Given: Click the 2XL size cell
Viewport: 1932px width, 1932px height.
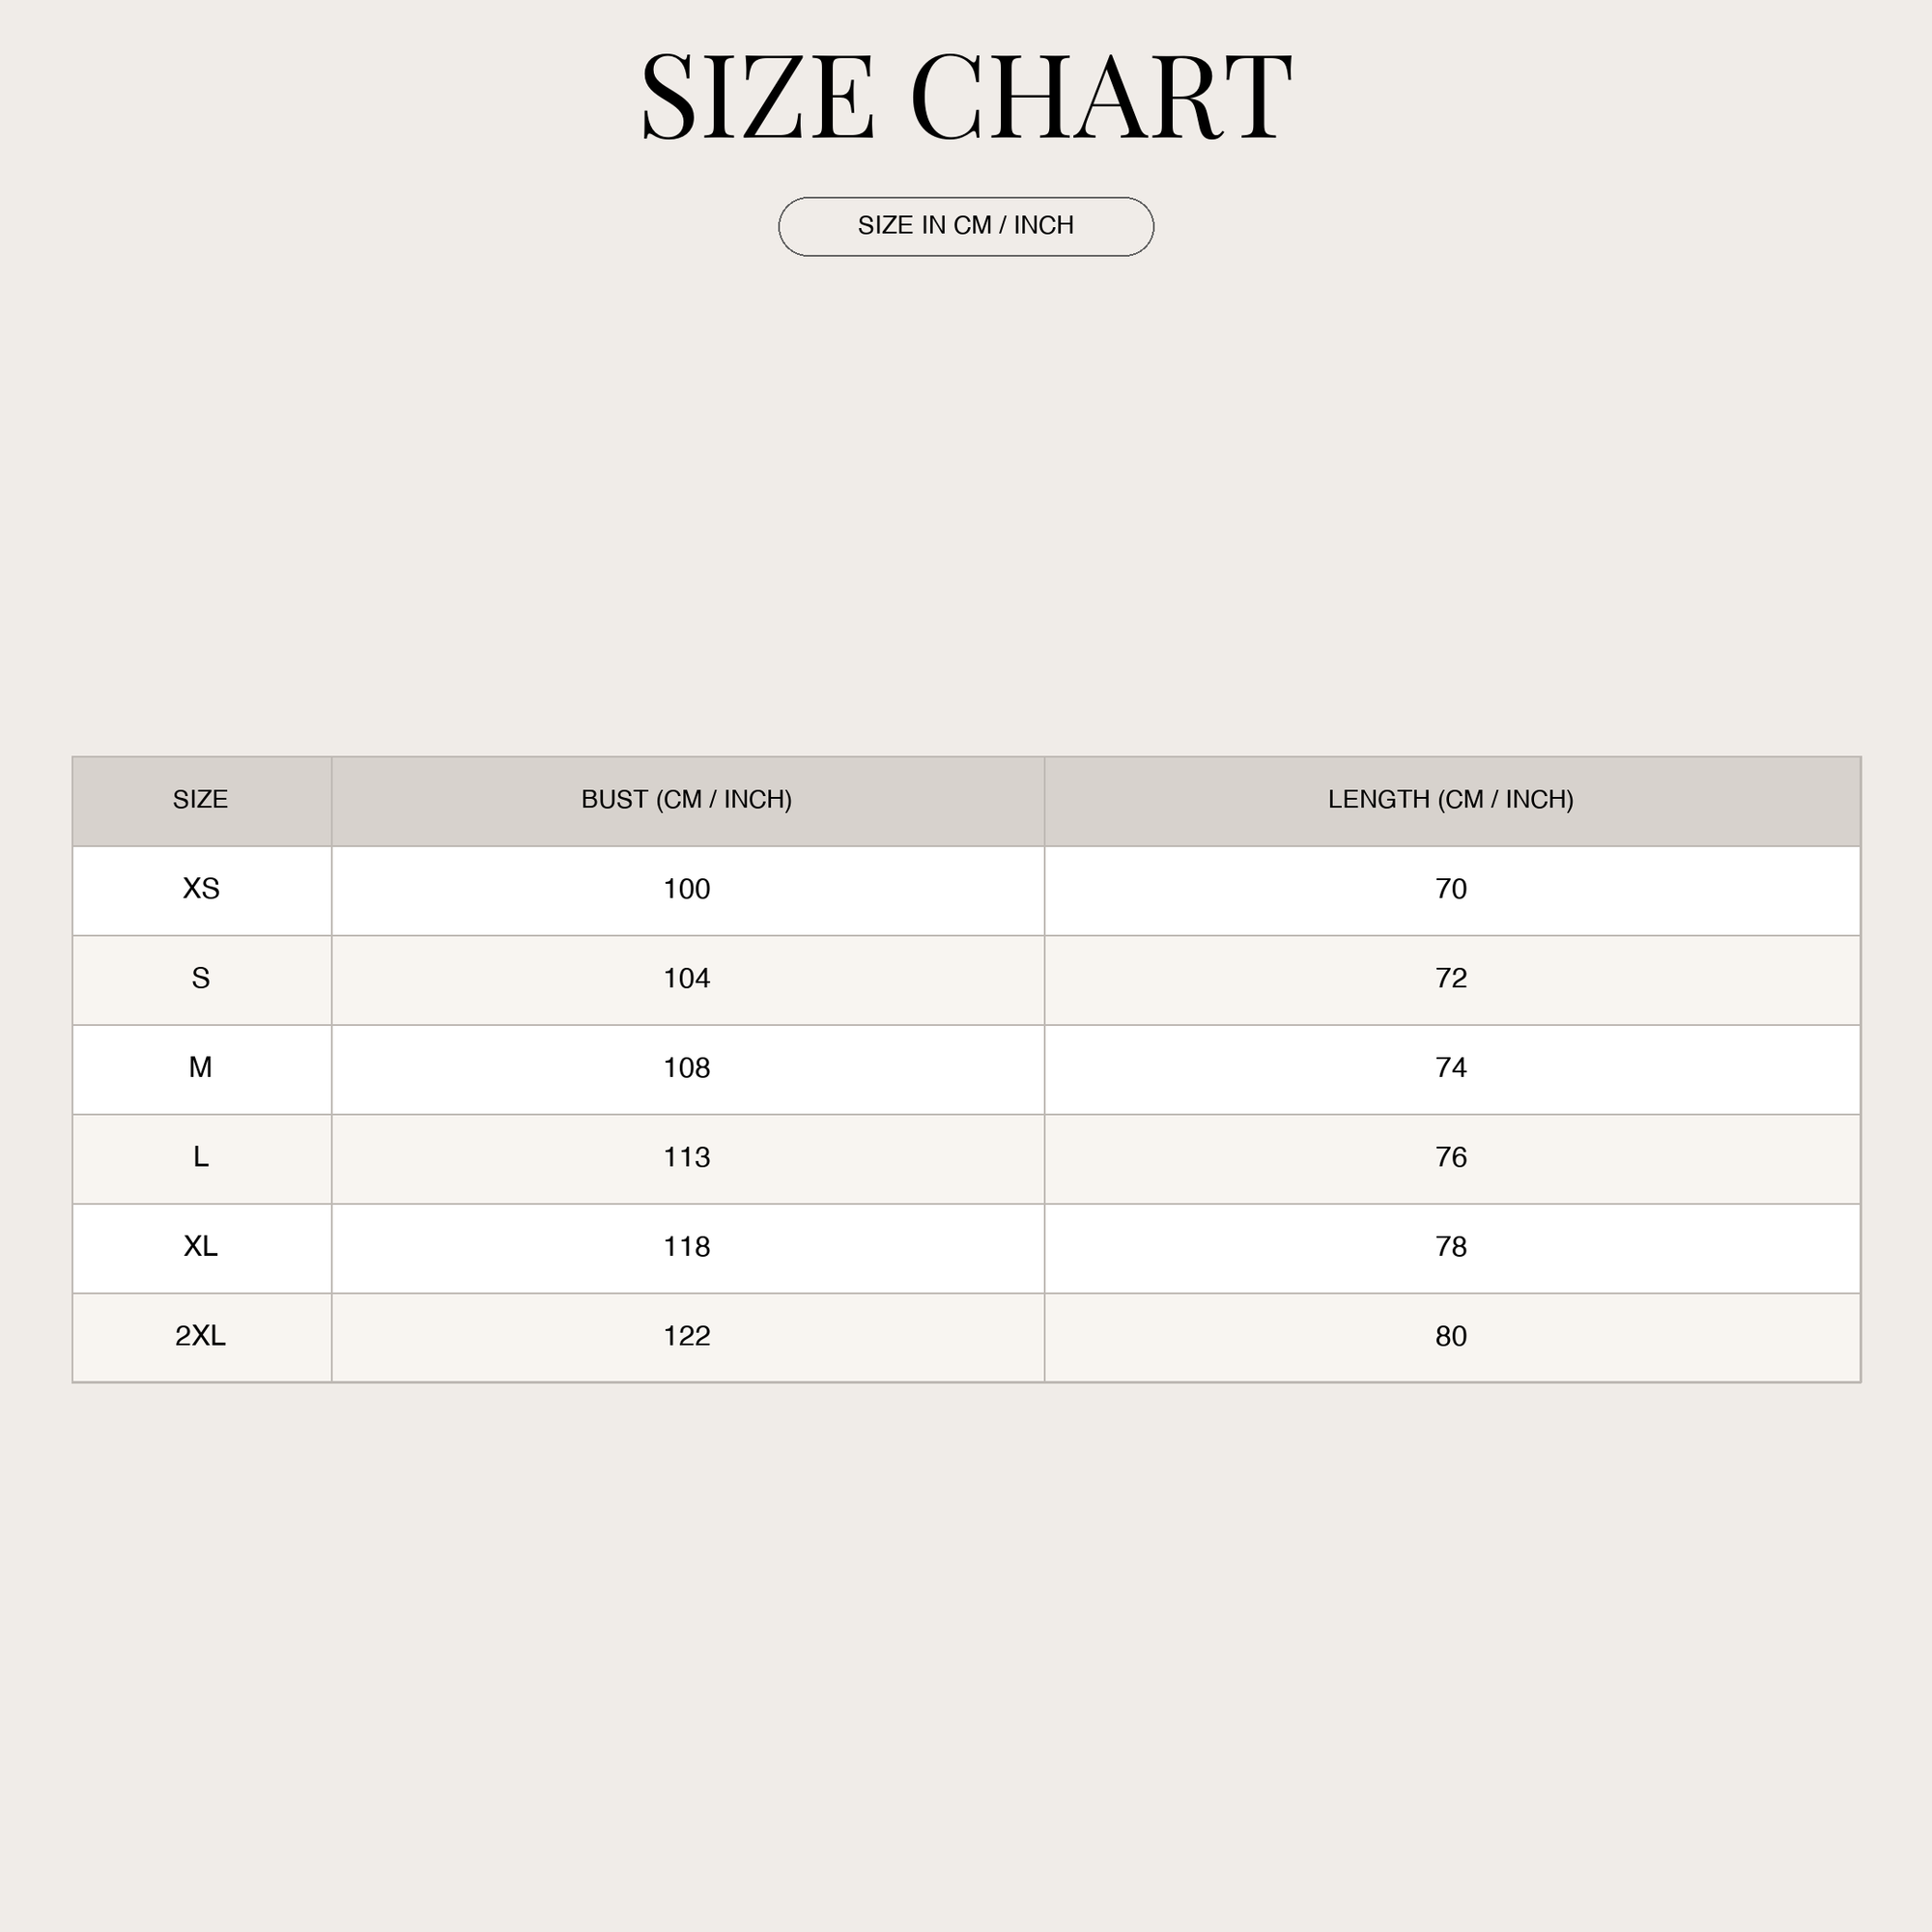Looking at the screenshot, I should coord(201,1338).
